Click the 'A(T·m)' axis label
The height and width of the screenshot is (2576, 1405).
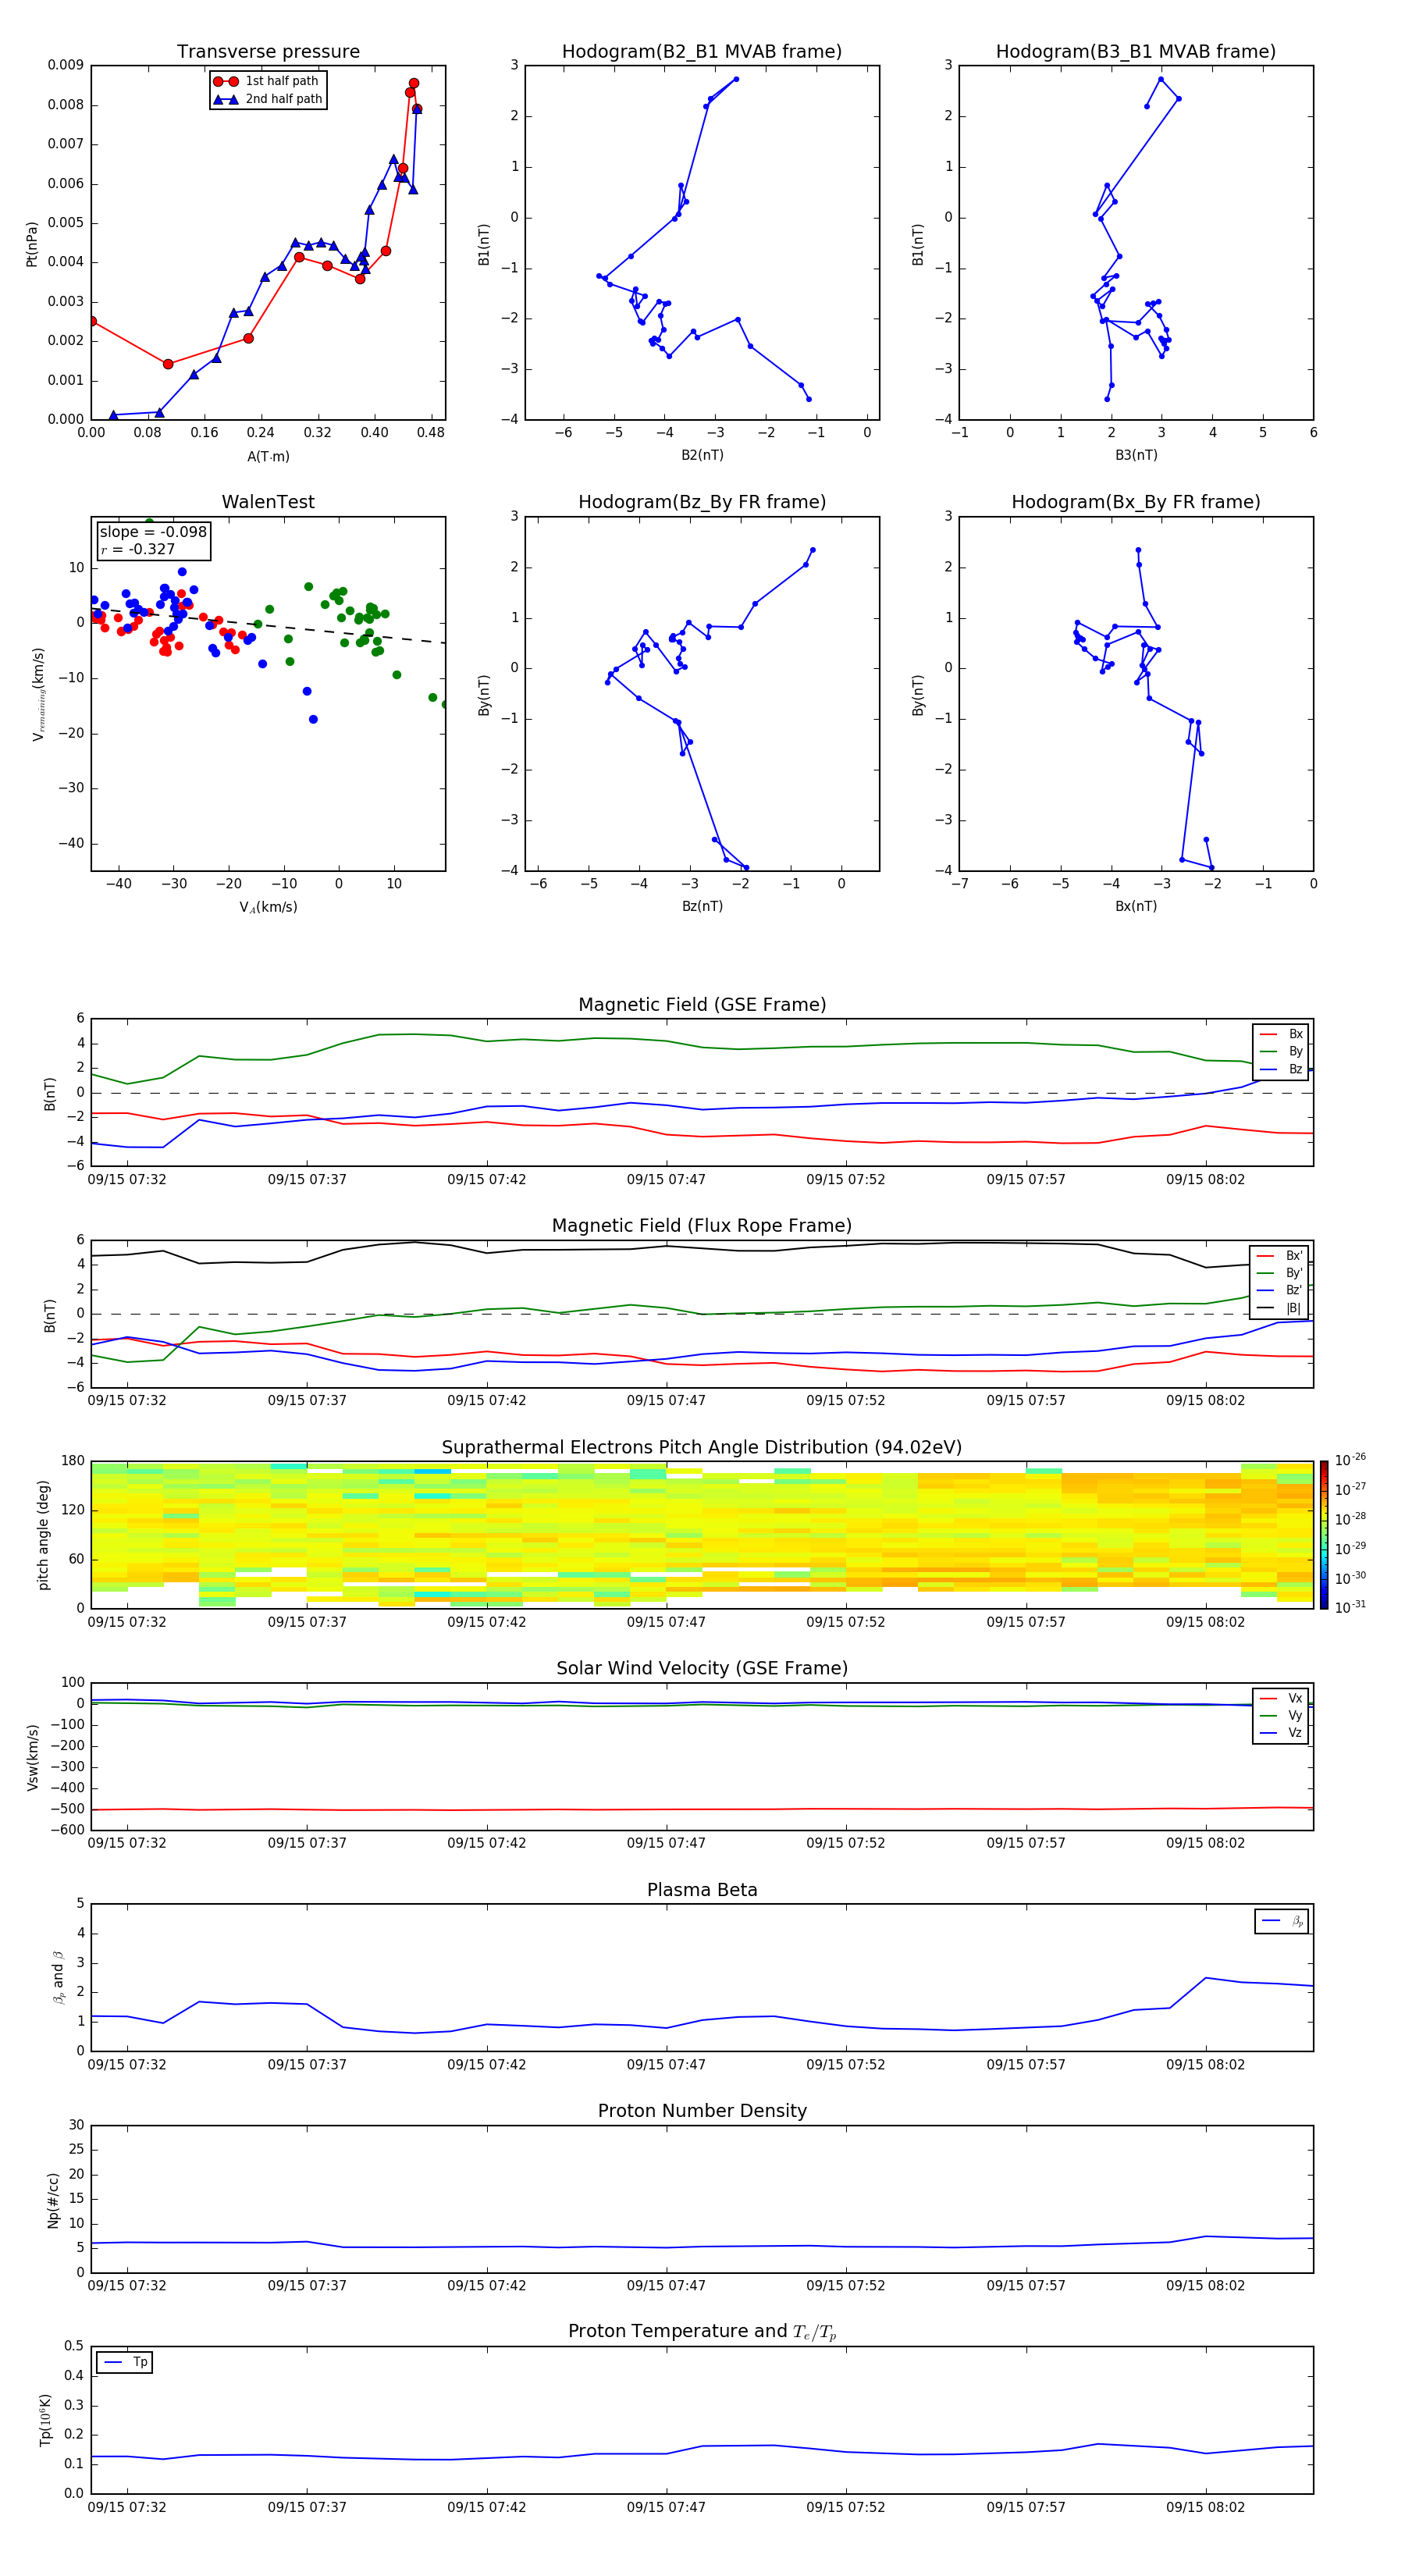tap(268, 457)
